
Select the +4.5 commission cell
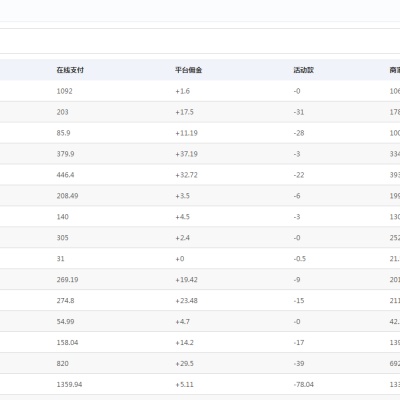183,217
